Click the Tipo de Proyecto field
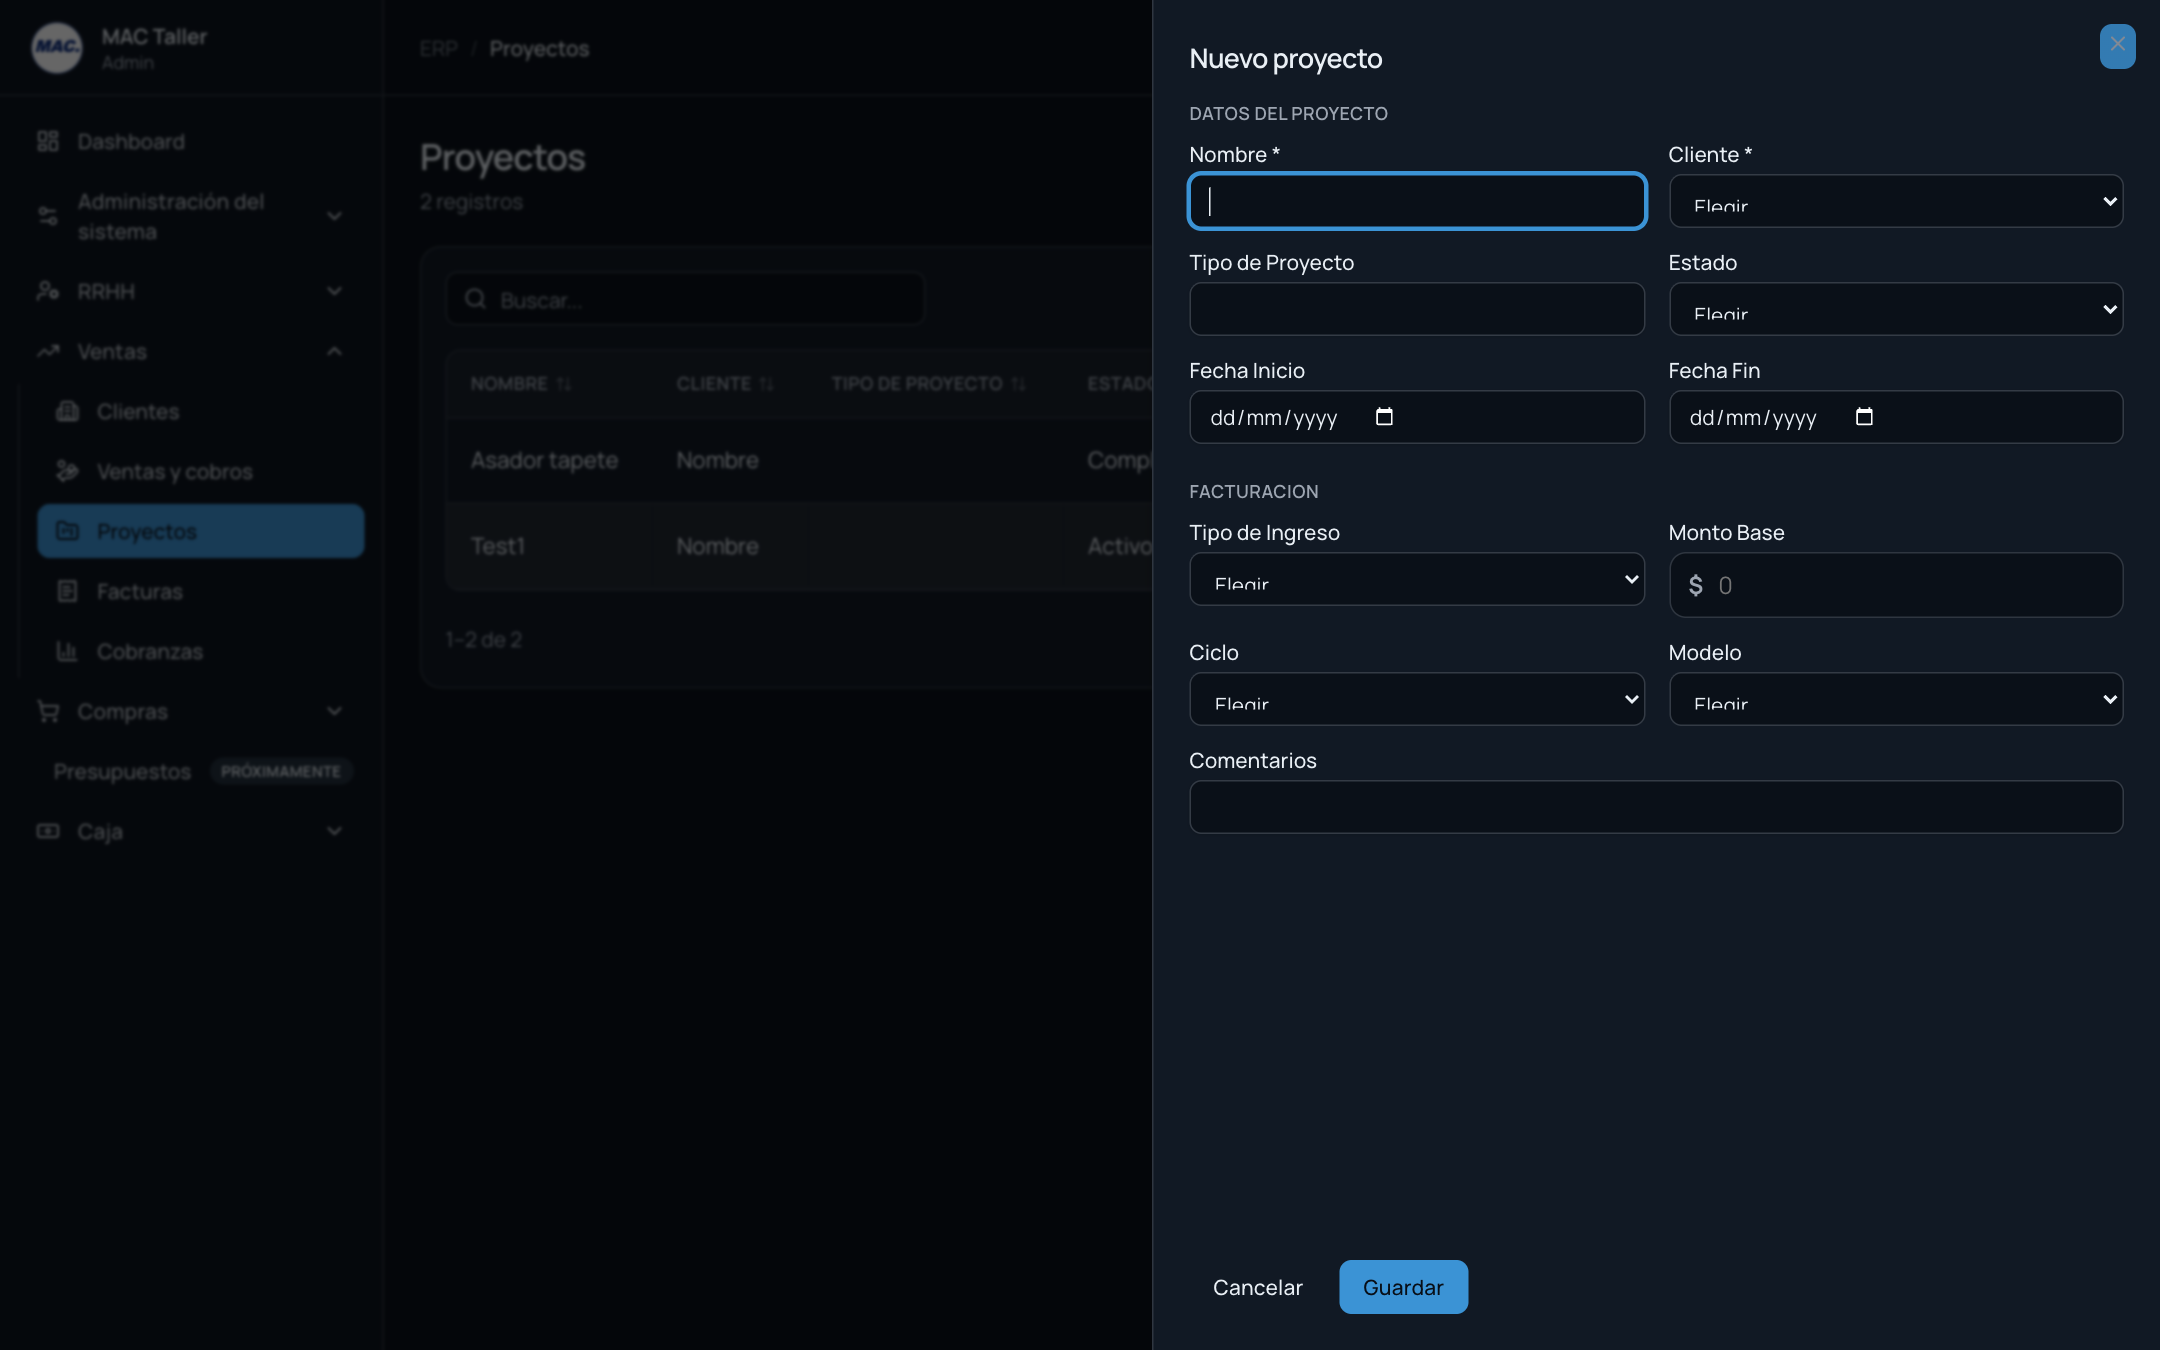This screenshot has width=2160, height=1350. 1417,309
